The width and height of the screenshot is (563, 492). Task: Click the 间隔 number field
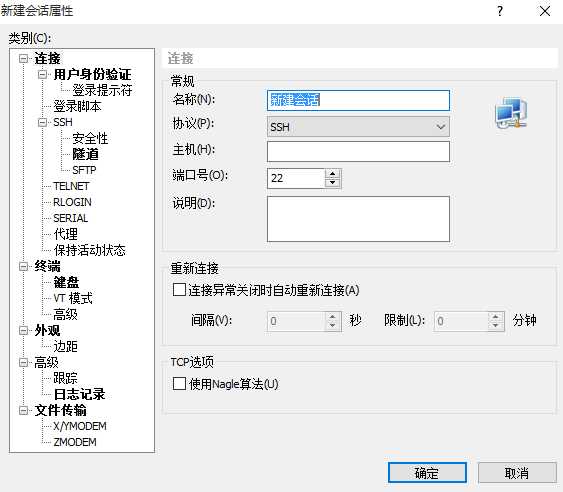pyautogui.click(x=296, y=321)
